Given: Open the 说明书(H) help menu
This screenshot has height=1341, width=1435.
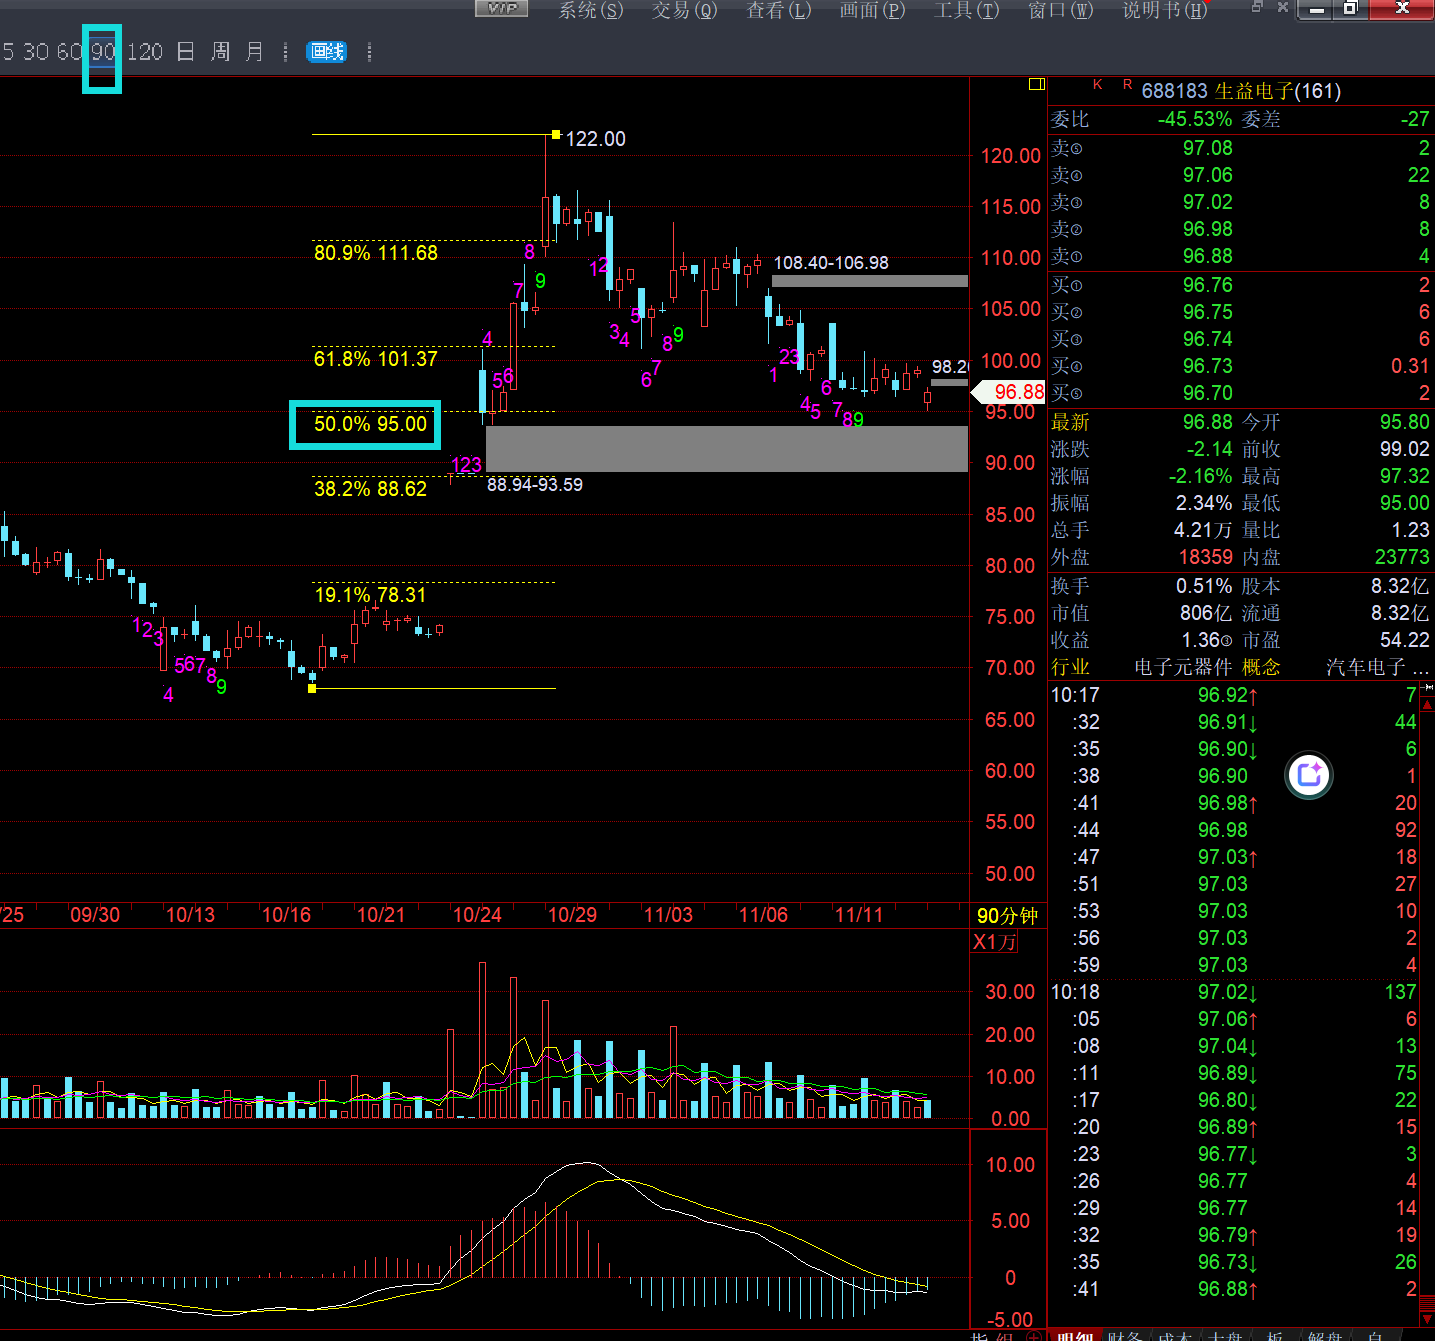Looking at the screenshot, I should click(x=1164, y=10).
